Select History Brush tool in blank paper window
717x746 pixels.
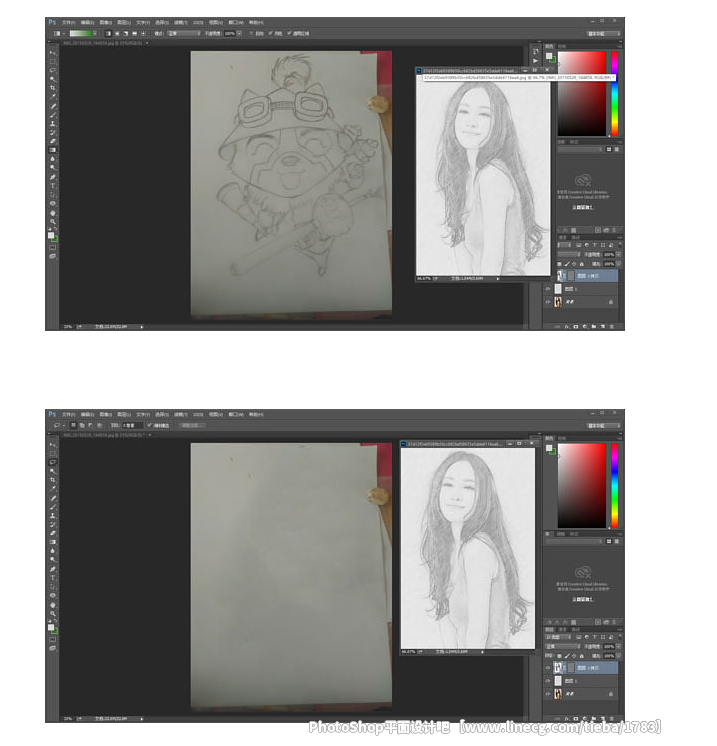[52, 524]
